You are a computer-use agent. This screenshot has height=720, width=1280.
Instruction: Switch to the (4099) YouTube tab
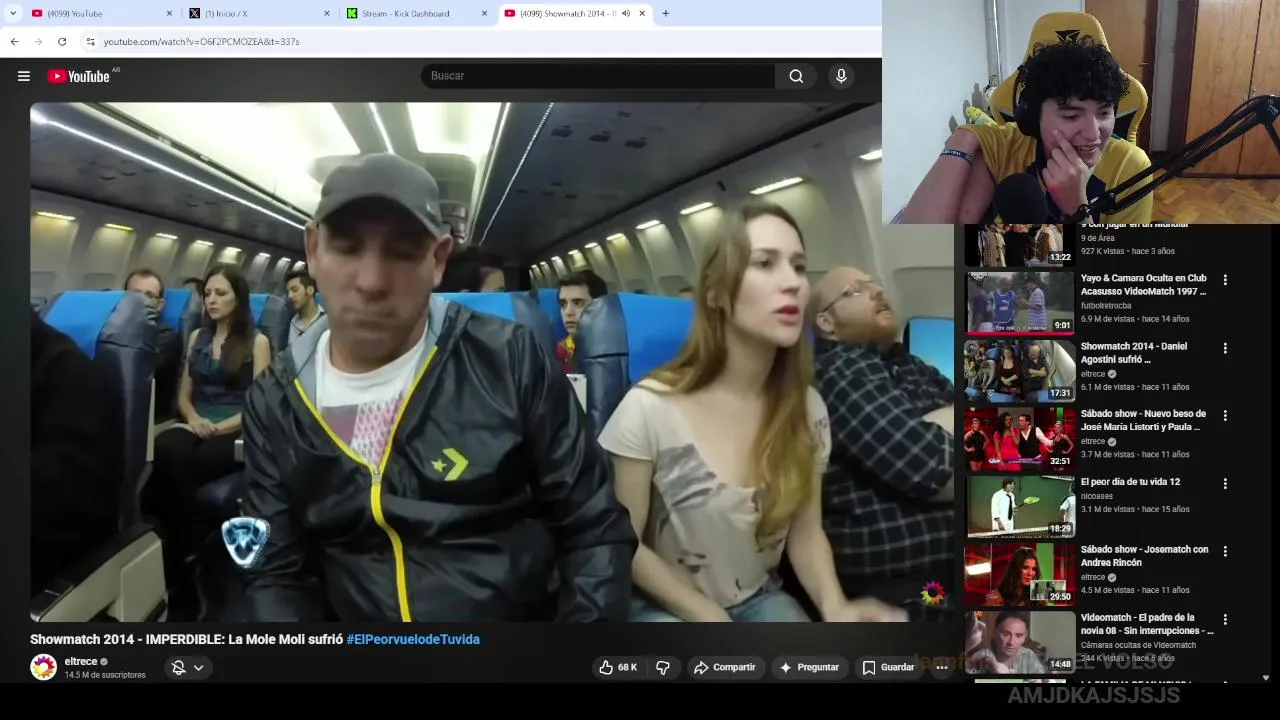pos(100,13)
